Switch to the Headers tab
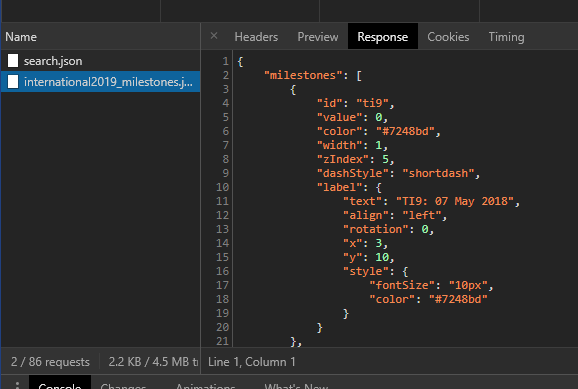 click(x=256, y=37)
